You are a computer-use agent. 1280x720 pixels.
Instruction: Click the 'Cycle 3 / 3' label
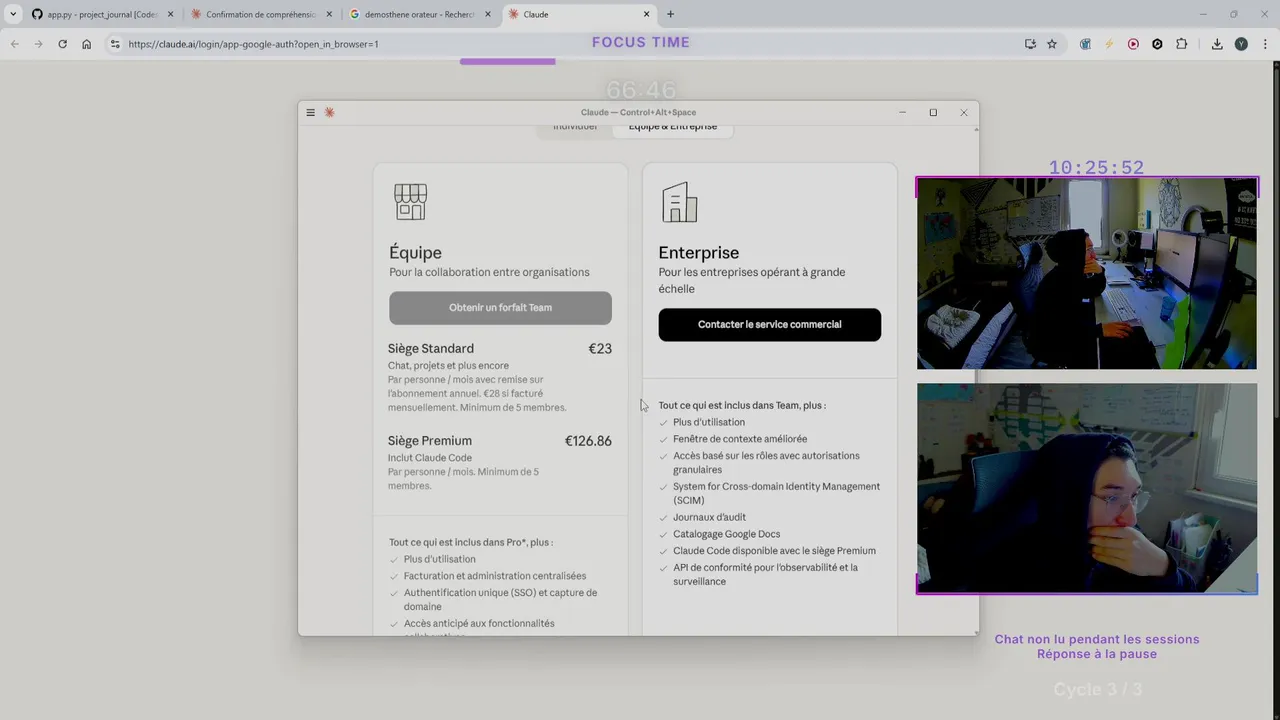click(1097, 689)
